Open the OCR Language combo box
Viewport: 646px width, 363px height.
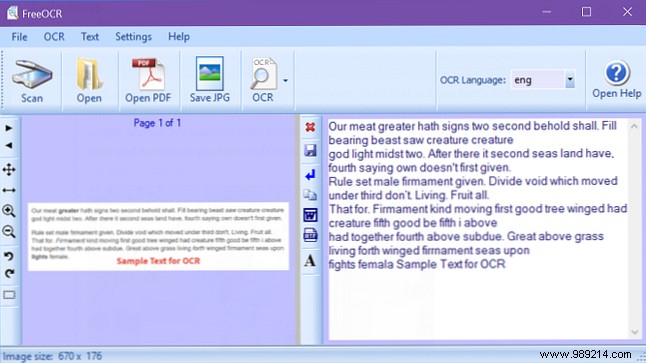click(543, 80)
